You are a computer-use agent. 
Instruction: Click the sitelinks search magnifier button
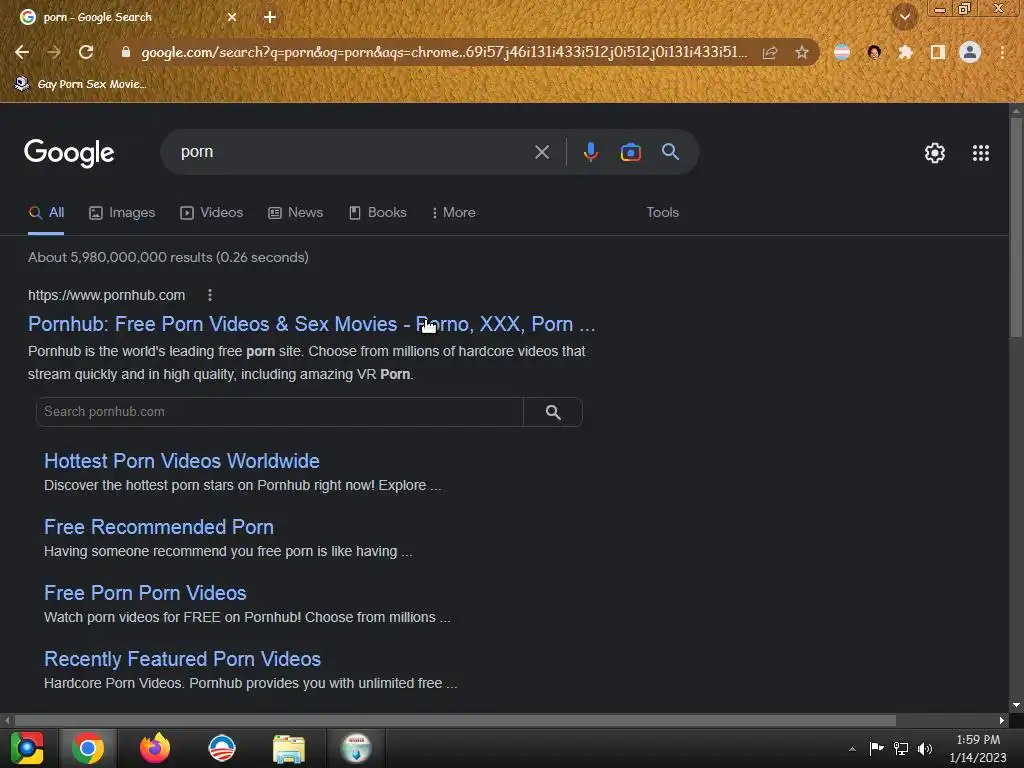553,412
